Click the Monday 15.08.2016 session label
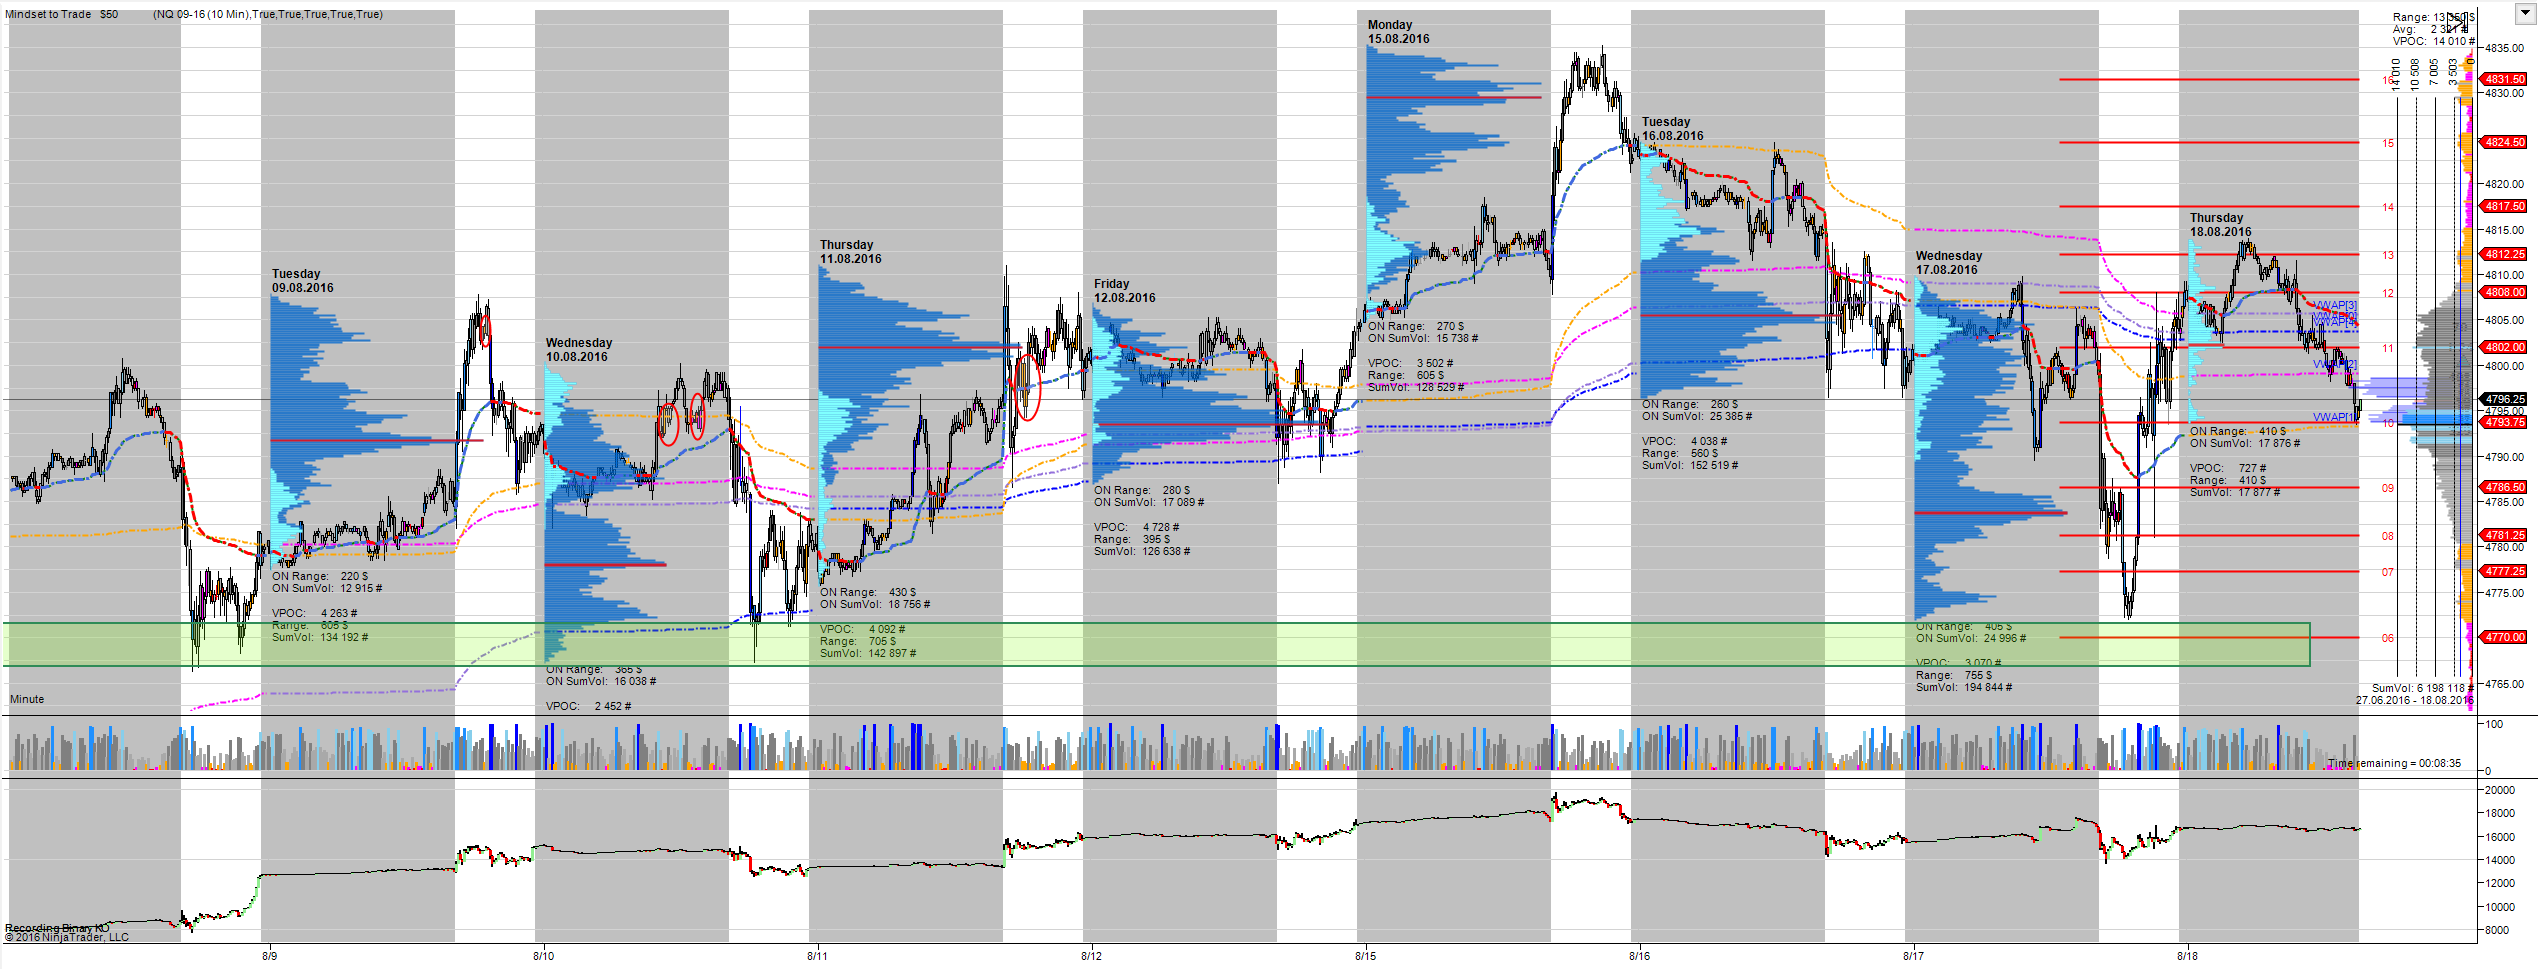Screen dimensions: 2538x969 point(1399,32)
